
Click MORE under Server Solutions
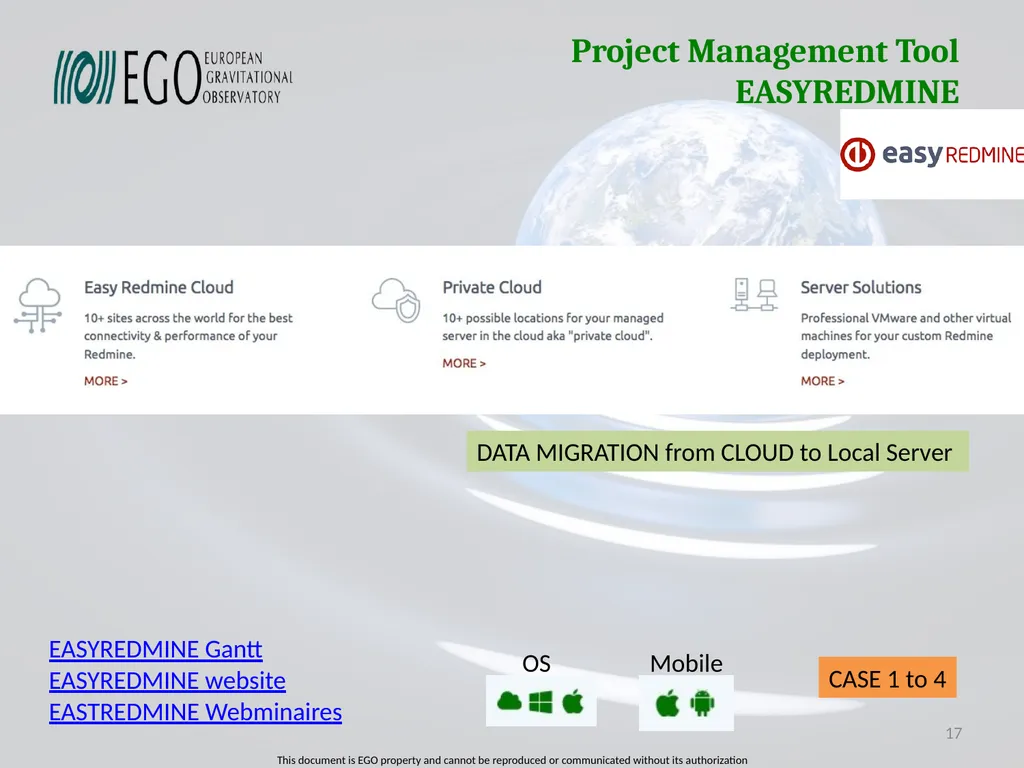click(x=823, y=381)
